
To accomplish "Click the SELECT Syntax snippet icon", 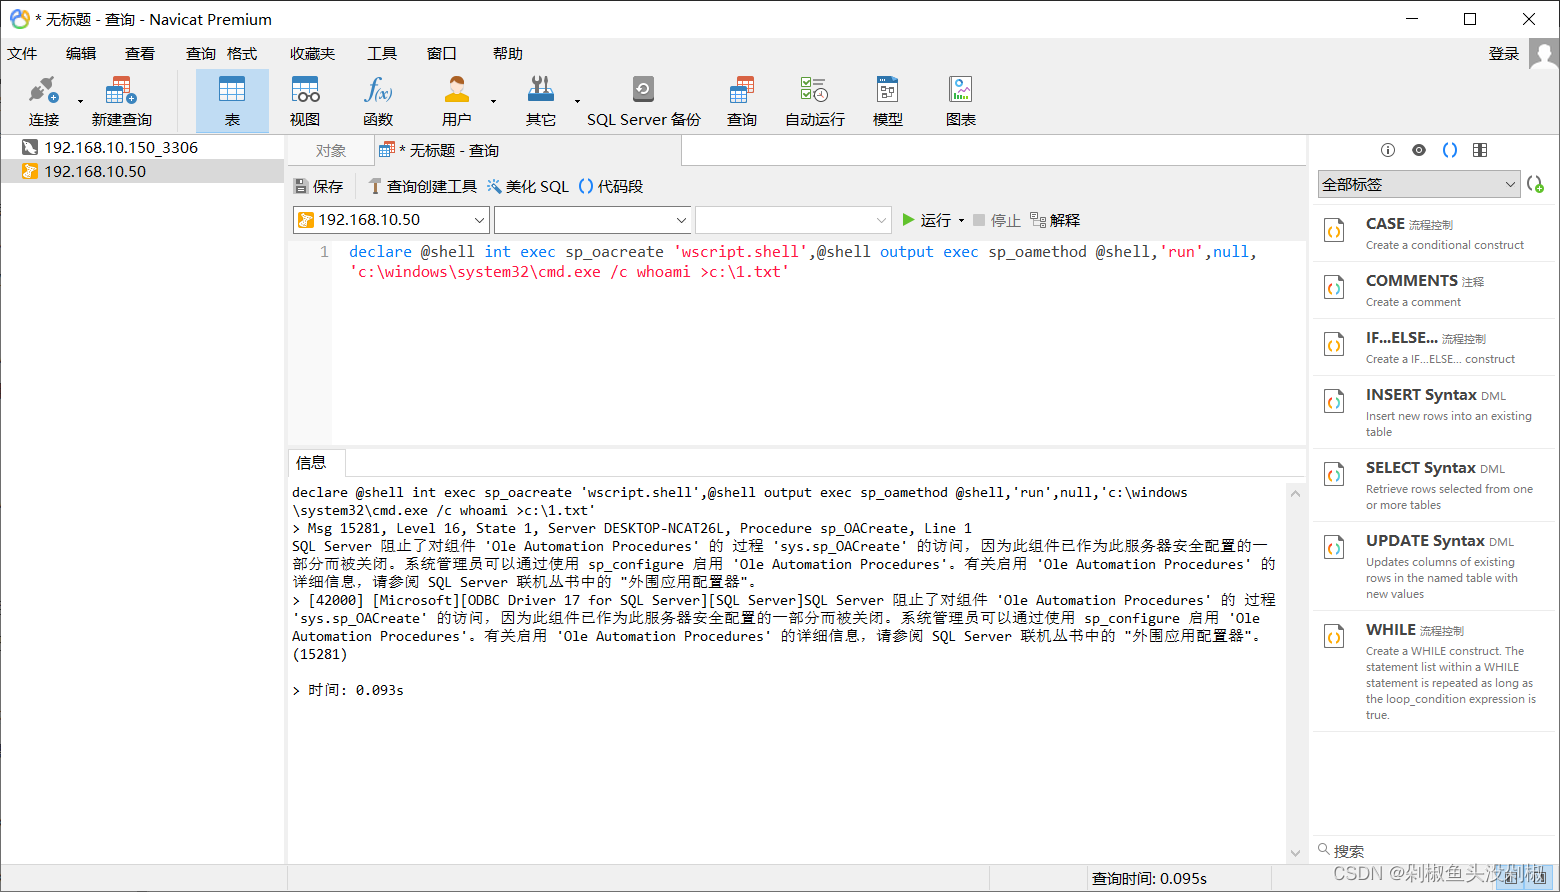I will (1334, 475).
